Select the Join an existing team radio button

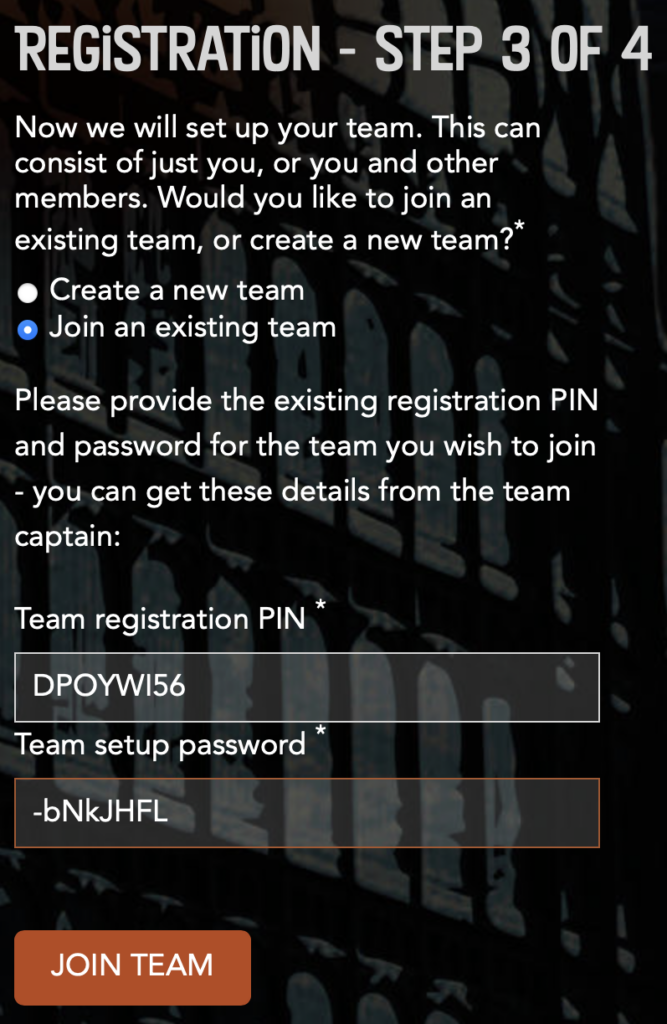27,330
